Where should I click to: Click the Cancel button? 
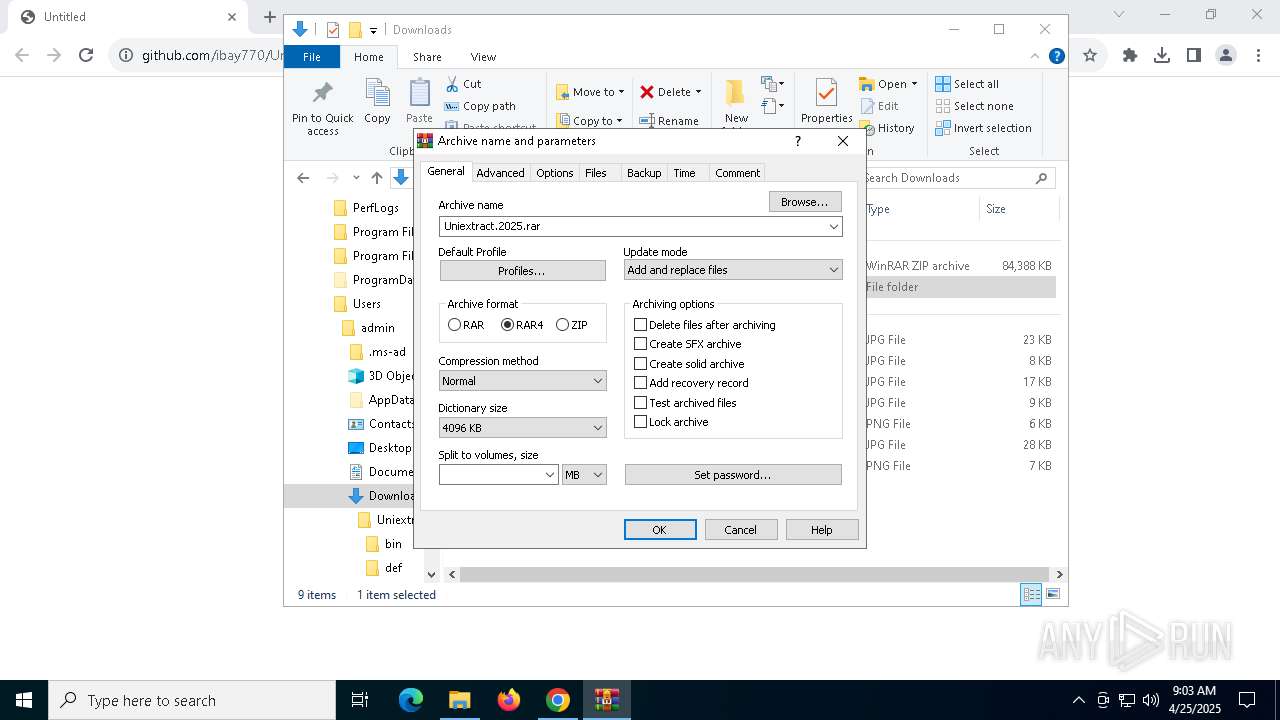click(x=741, y=530)
